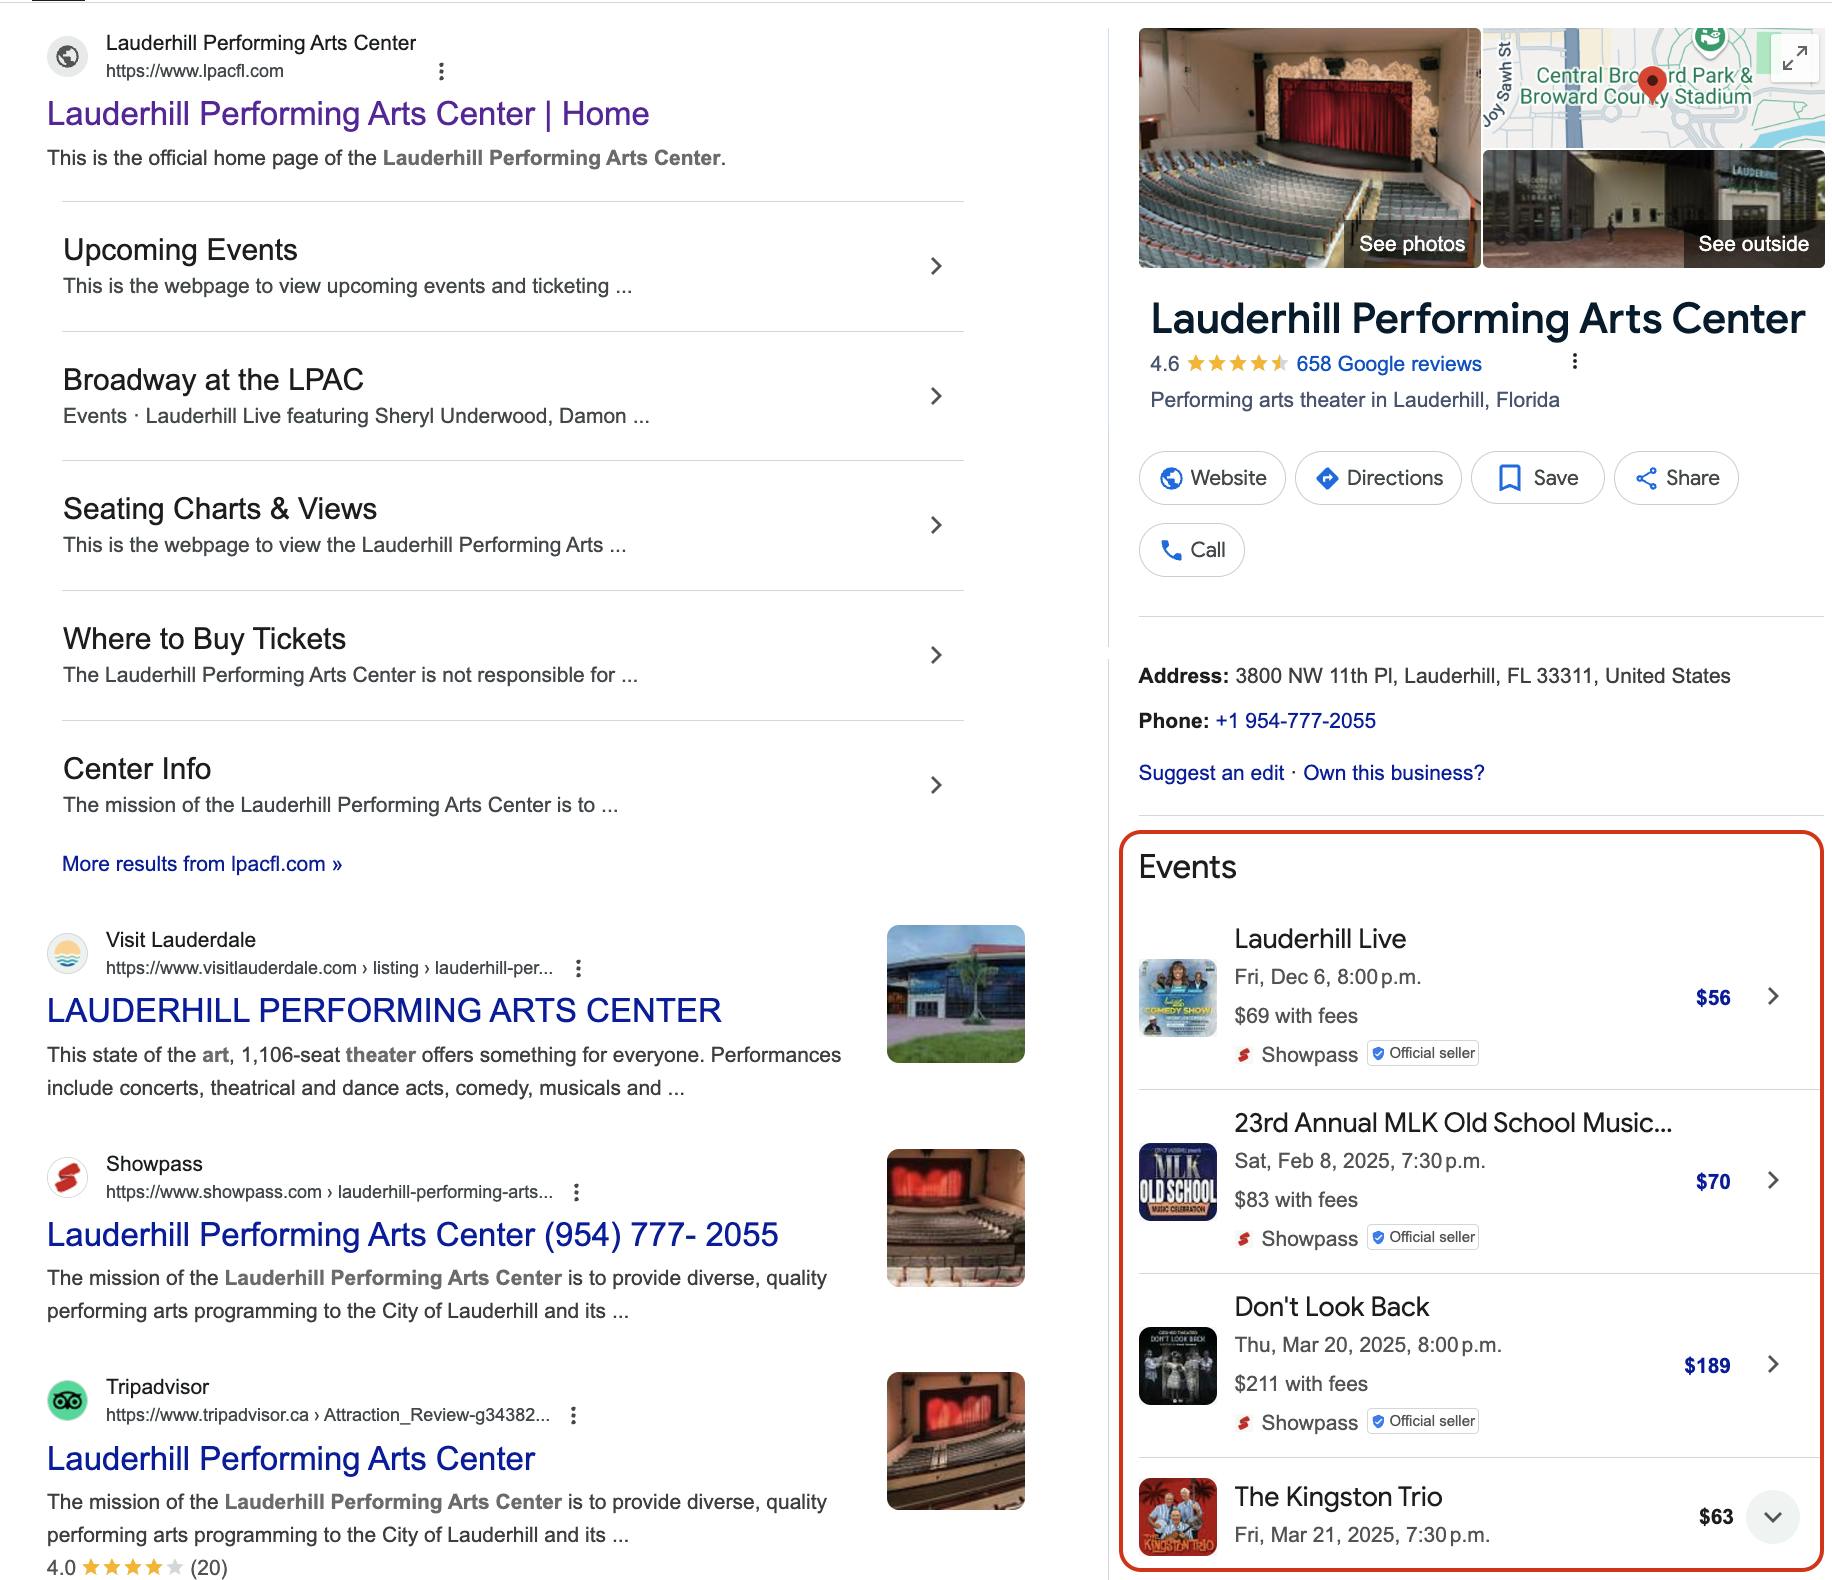Click Official seller badge under MLK event
The image size is (1832, 1580).
coord(1423,1237)
